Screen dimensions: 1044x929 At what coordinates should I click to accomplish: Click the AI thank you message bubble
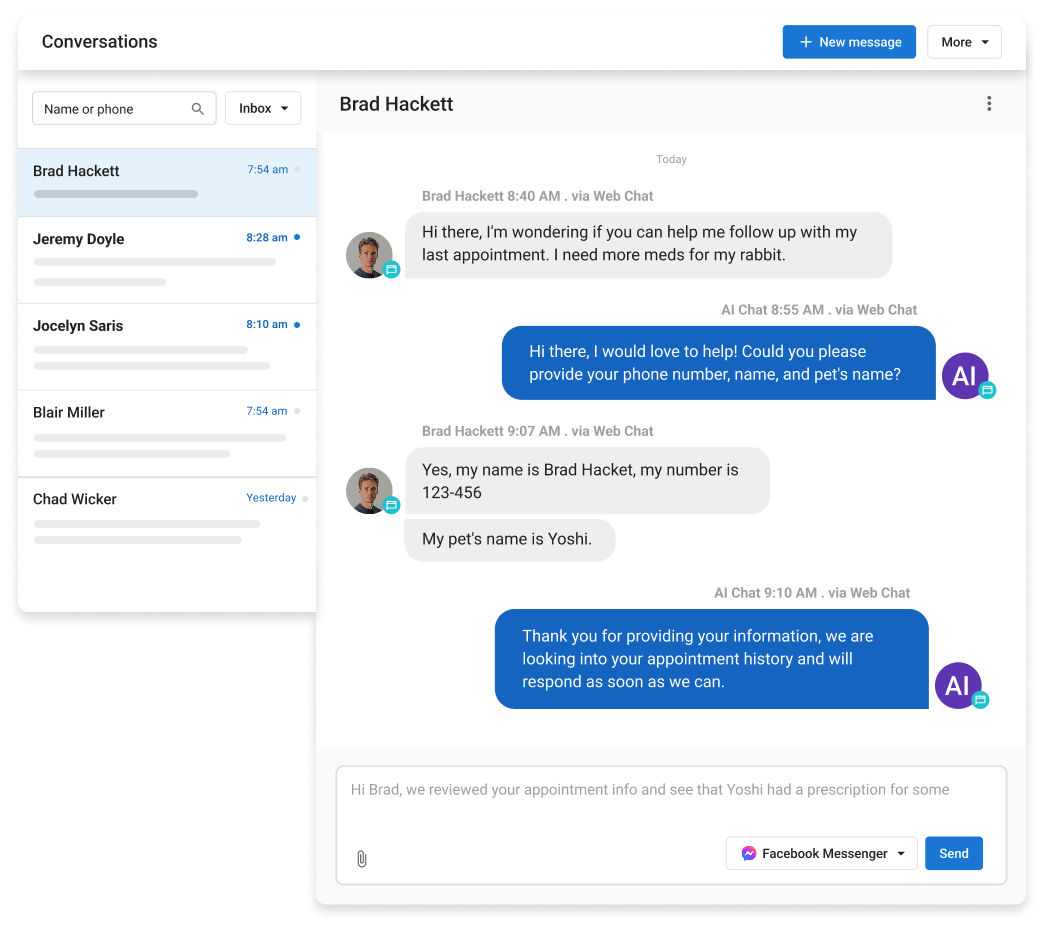coord(712,659)
